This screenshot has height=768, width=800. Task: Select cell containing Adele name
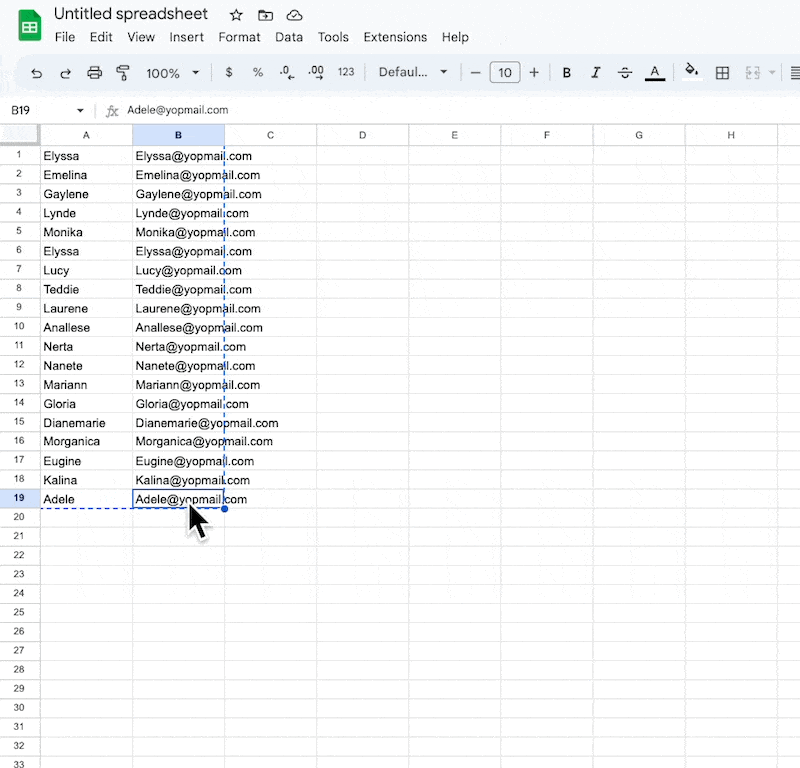[x=86, y=499]
